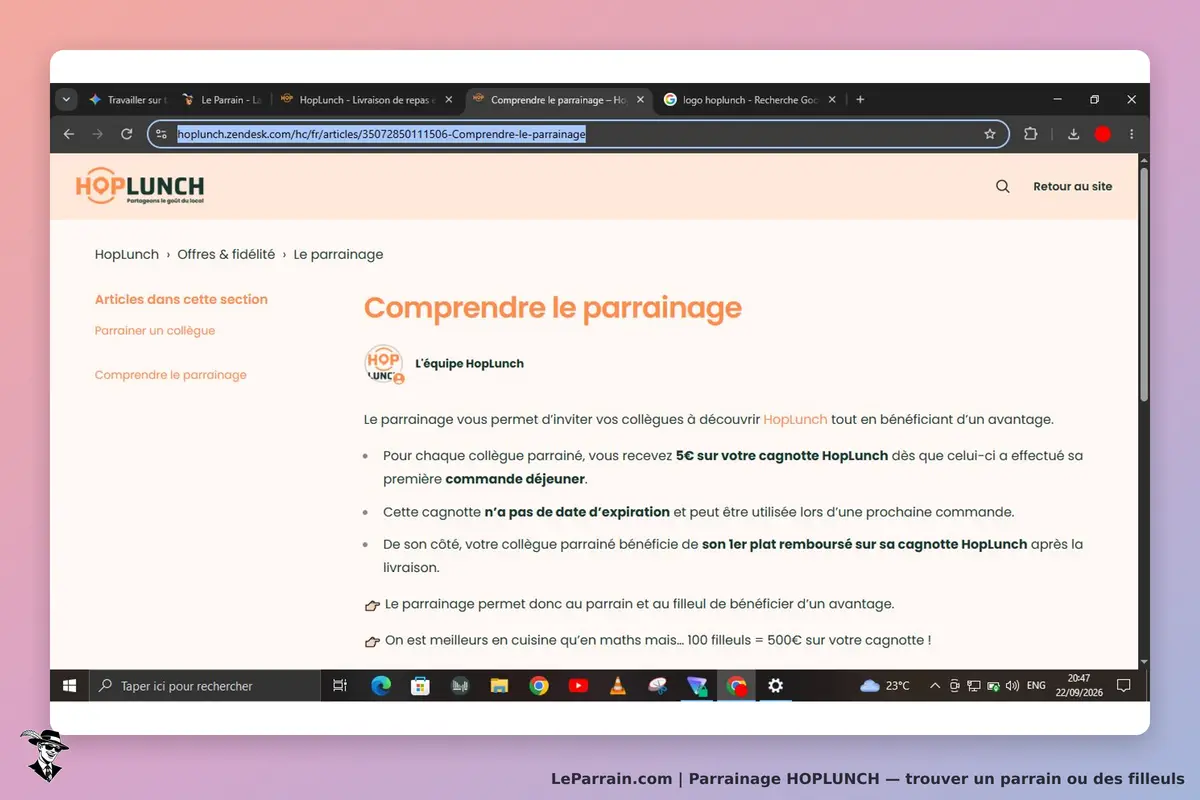Reload the page with the refresh icon
Screen dimensions: 1200x800
click(126, 134)
